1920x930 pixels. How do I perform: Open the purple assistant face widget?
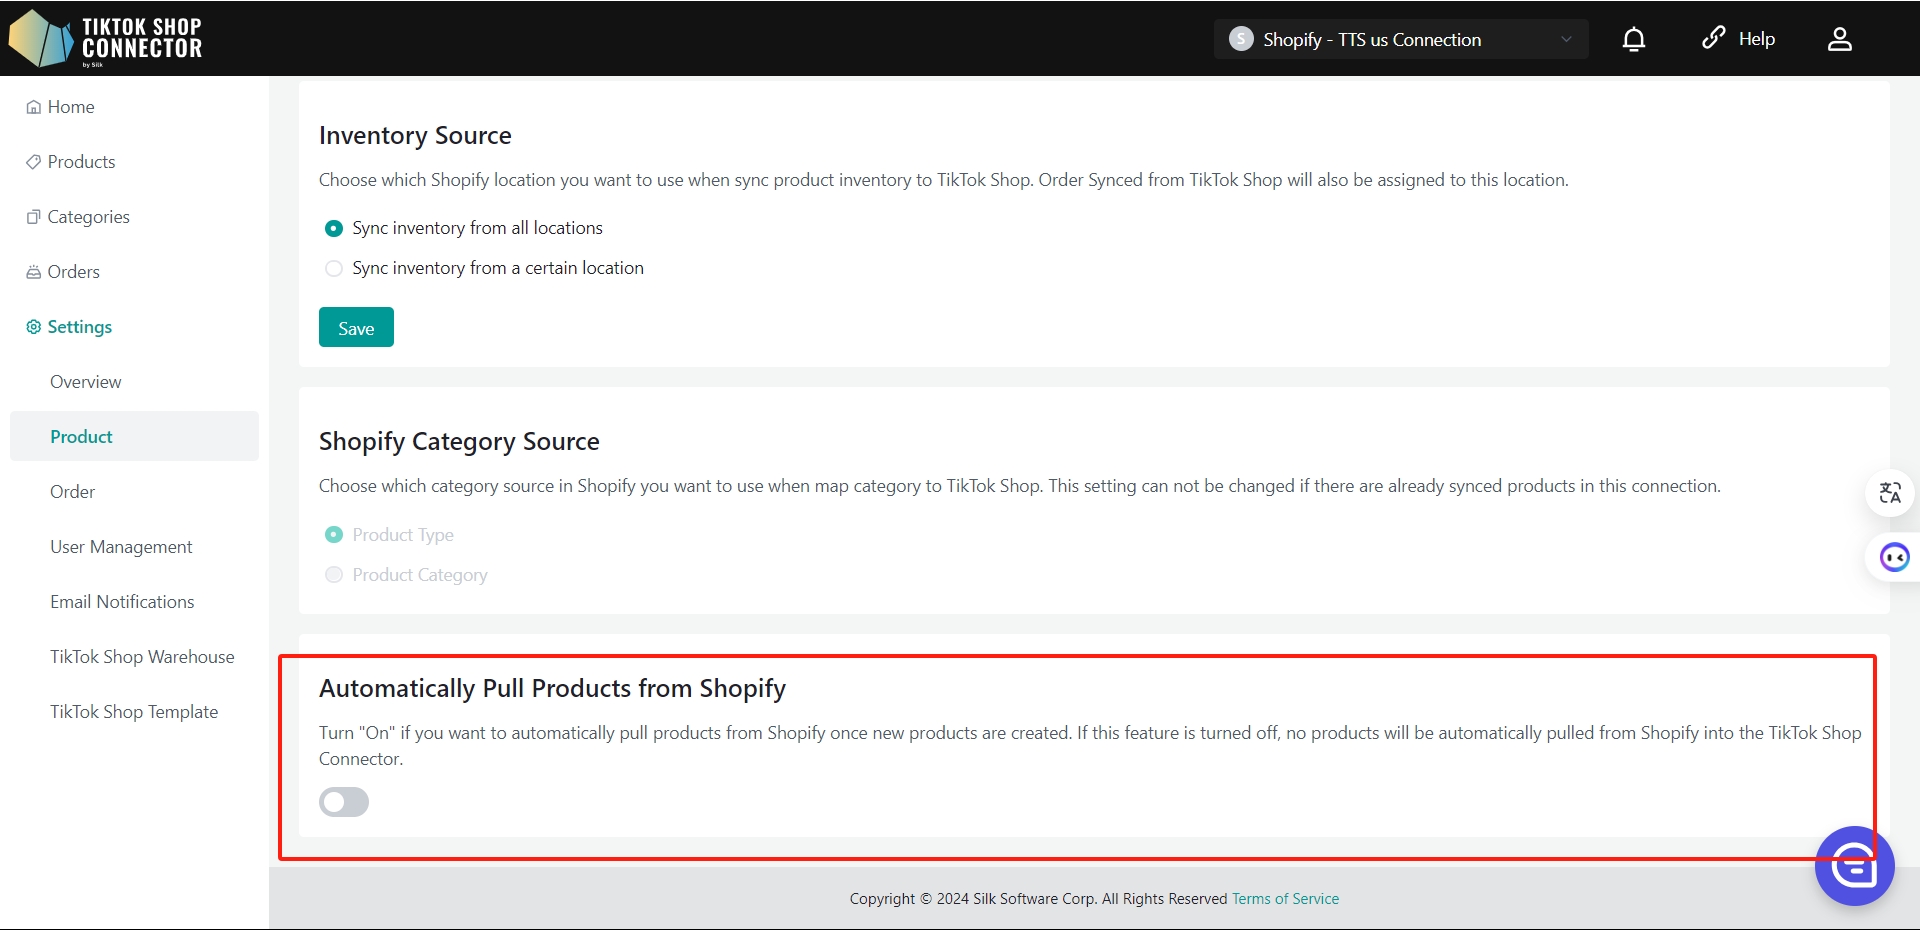(x=1894, y=557)
